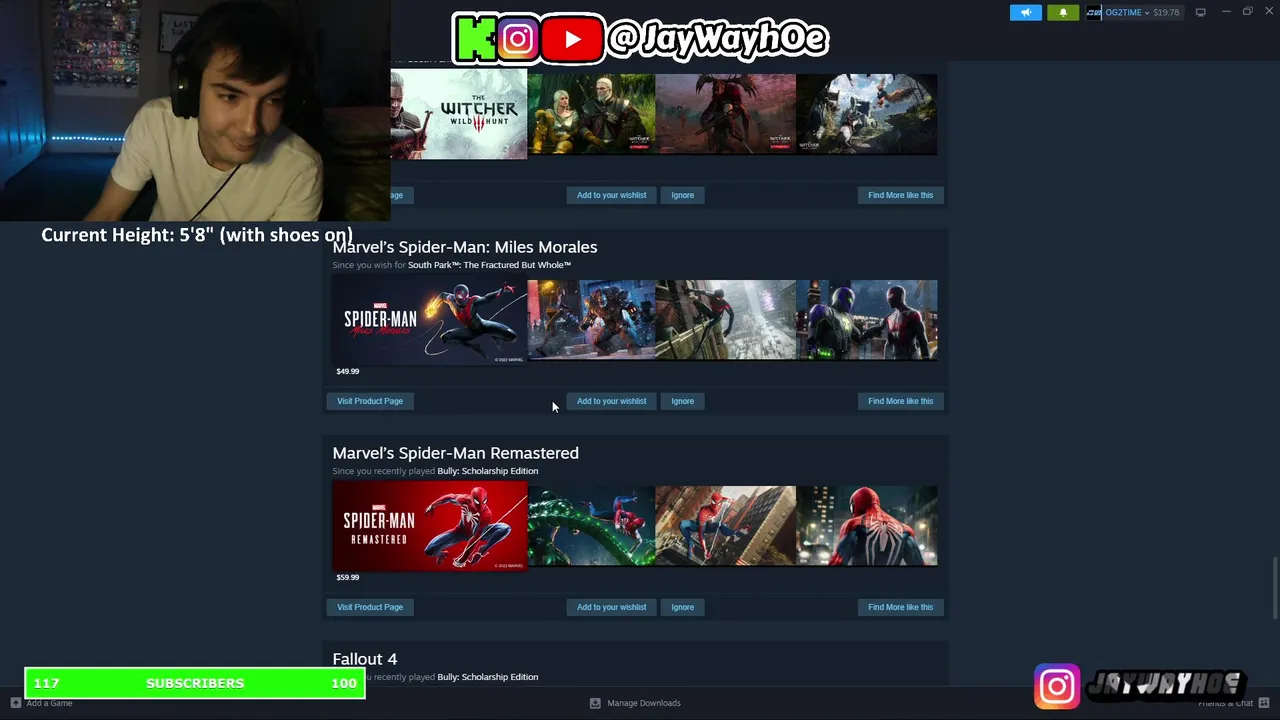Click the OG2TIME profile avatar
The width and height of the screenshot is (1280, 720).
tap(1093, 12)
